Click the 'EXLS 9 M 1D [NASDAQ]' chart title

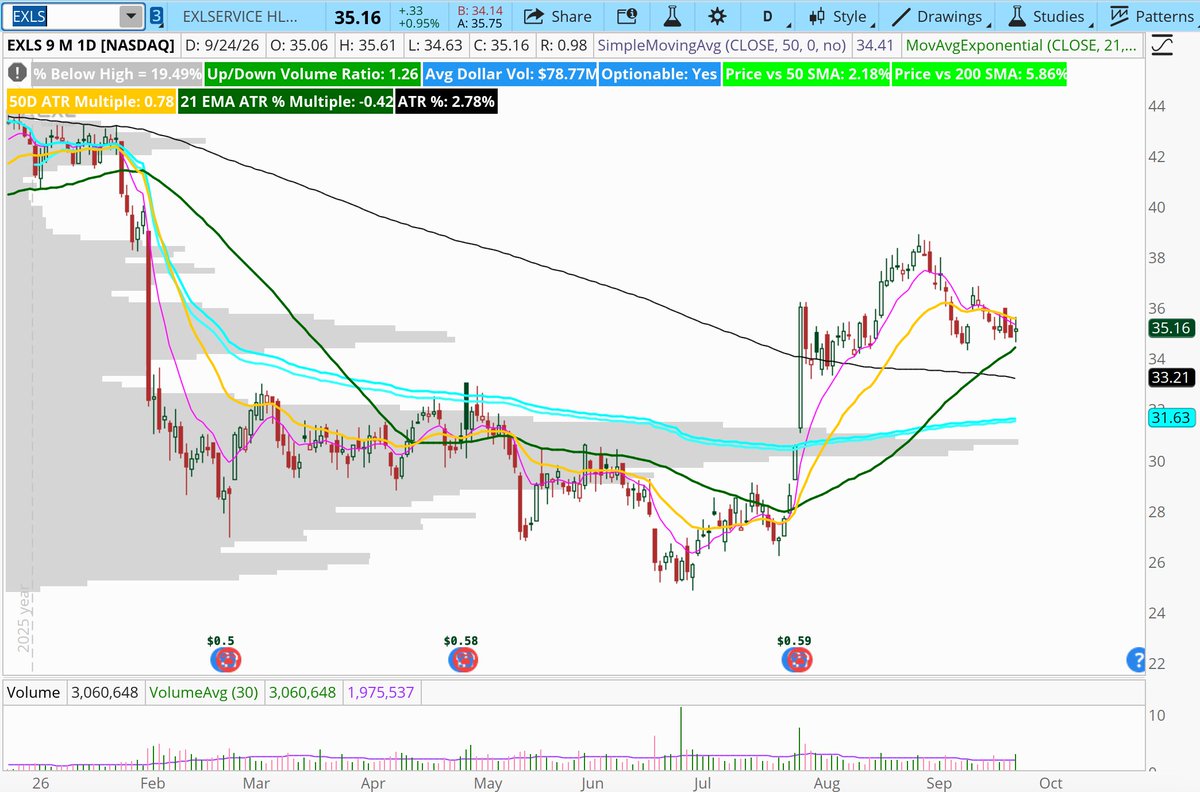tap(89, 45)
